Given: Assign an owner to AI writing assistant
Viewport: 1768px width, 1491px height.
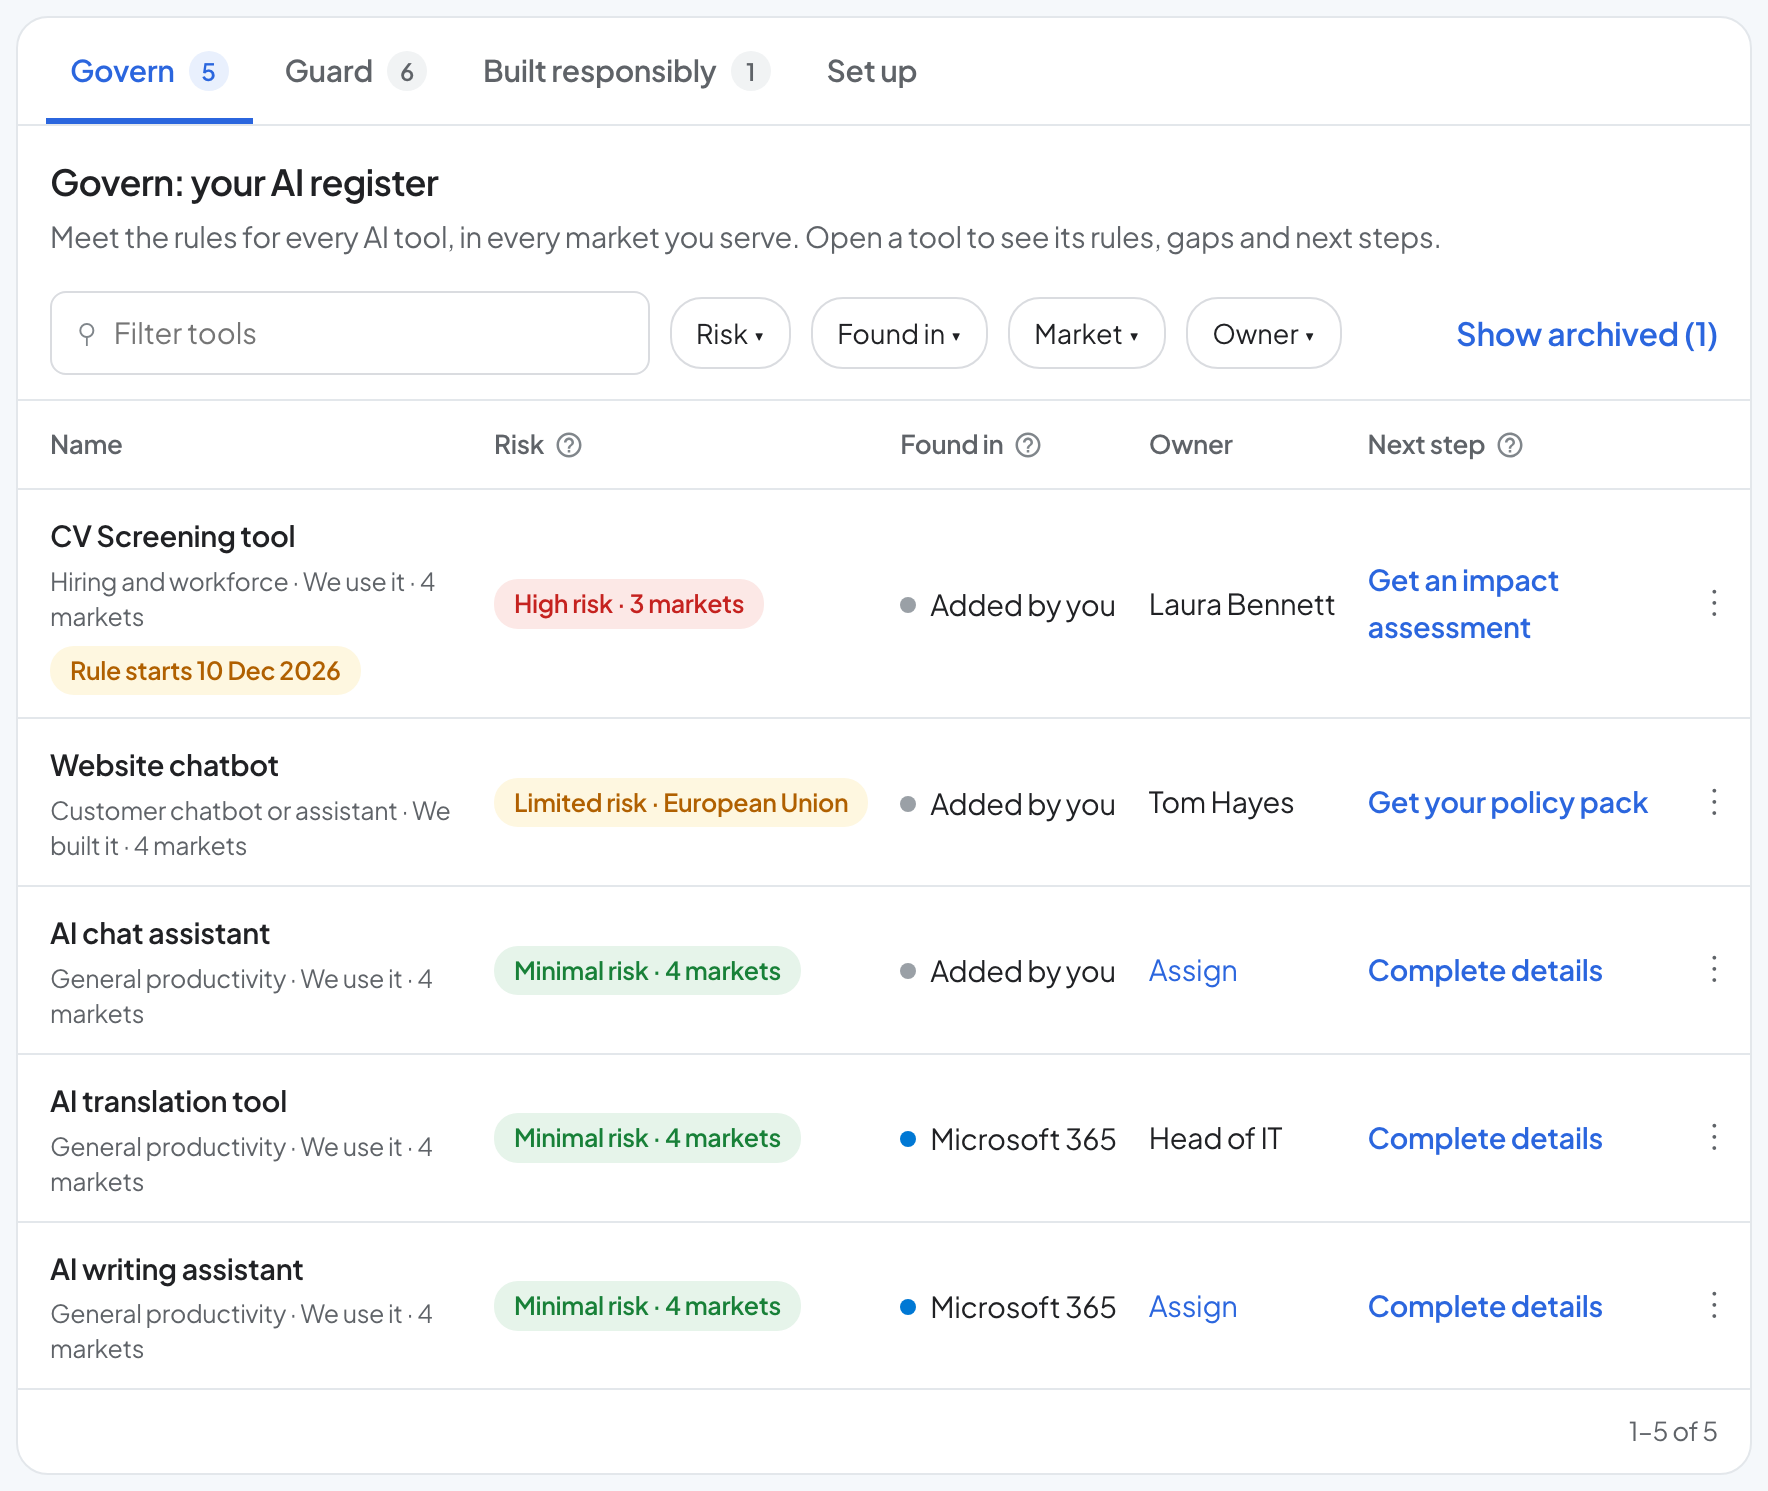Looking at the screenshot, I should click(1193, 1306).
